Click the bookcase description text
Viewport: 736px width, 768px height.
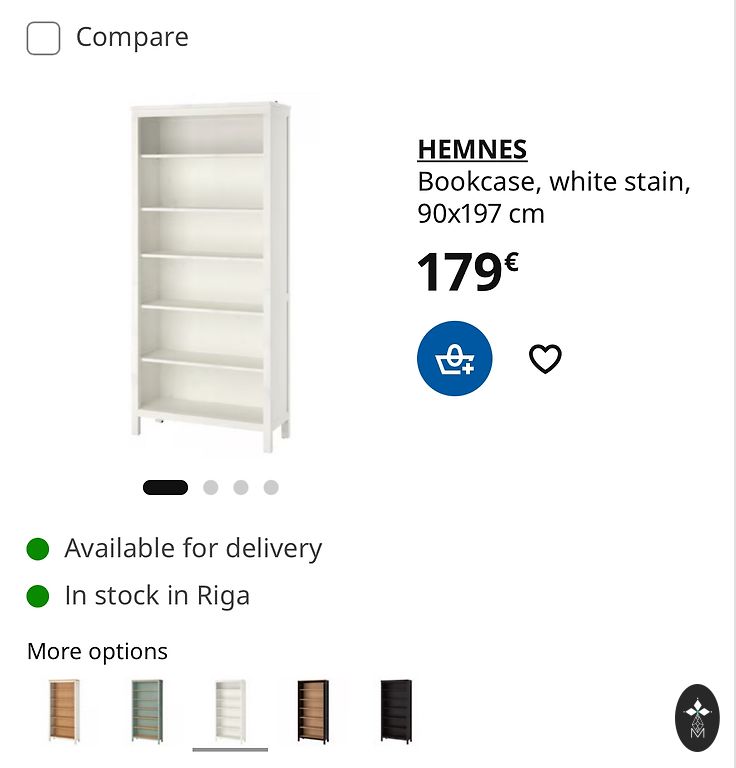[x=553, y=197]
